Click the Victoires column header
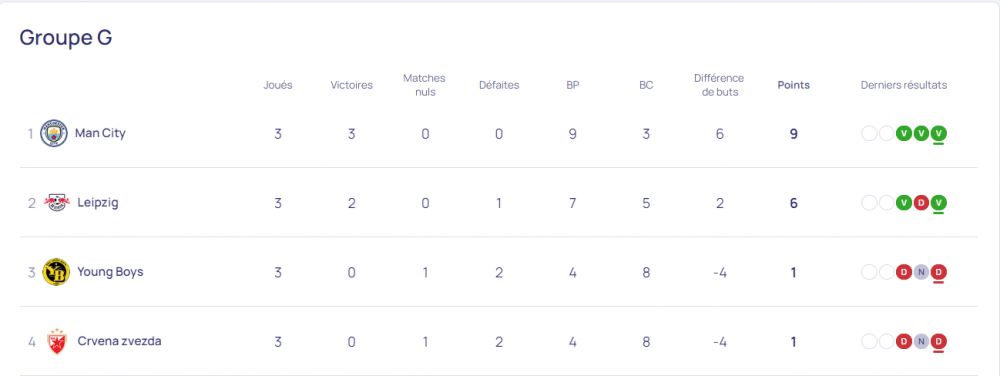The width and height of the screenshot is (1000, 376). [351, 85]
